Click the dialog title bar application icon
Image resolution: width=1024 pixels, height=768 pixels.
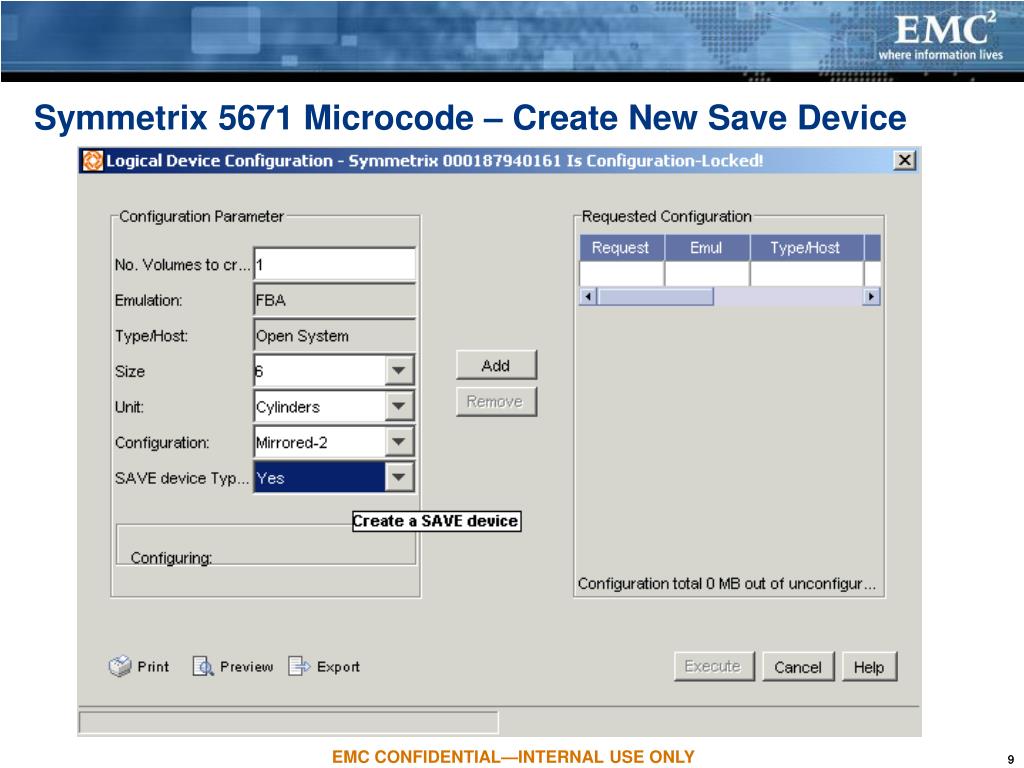click(93, 161)
